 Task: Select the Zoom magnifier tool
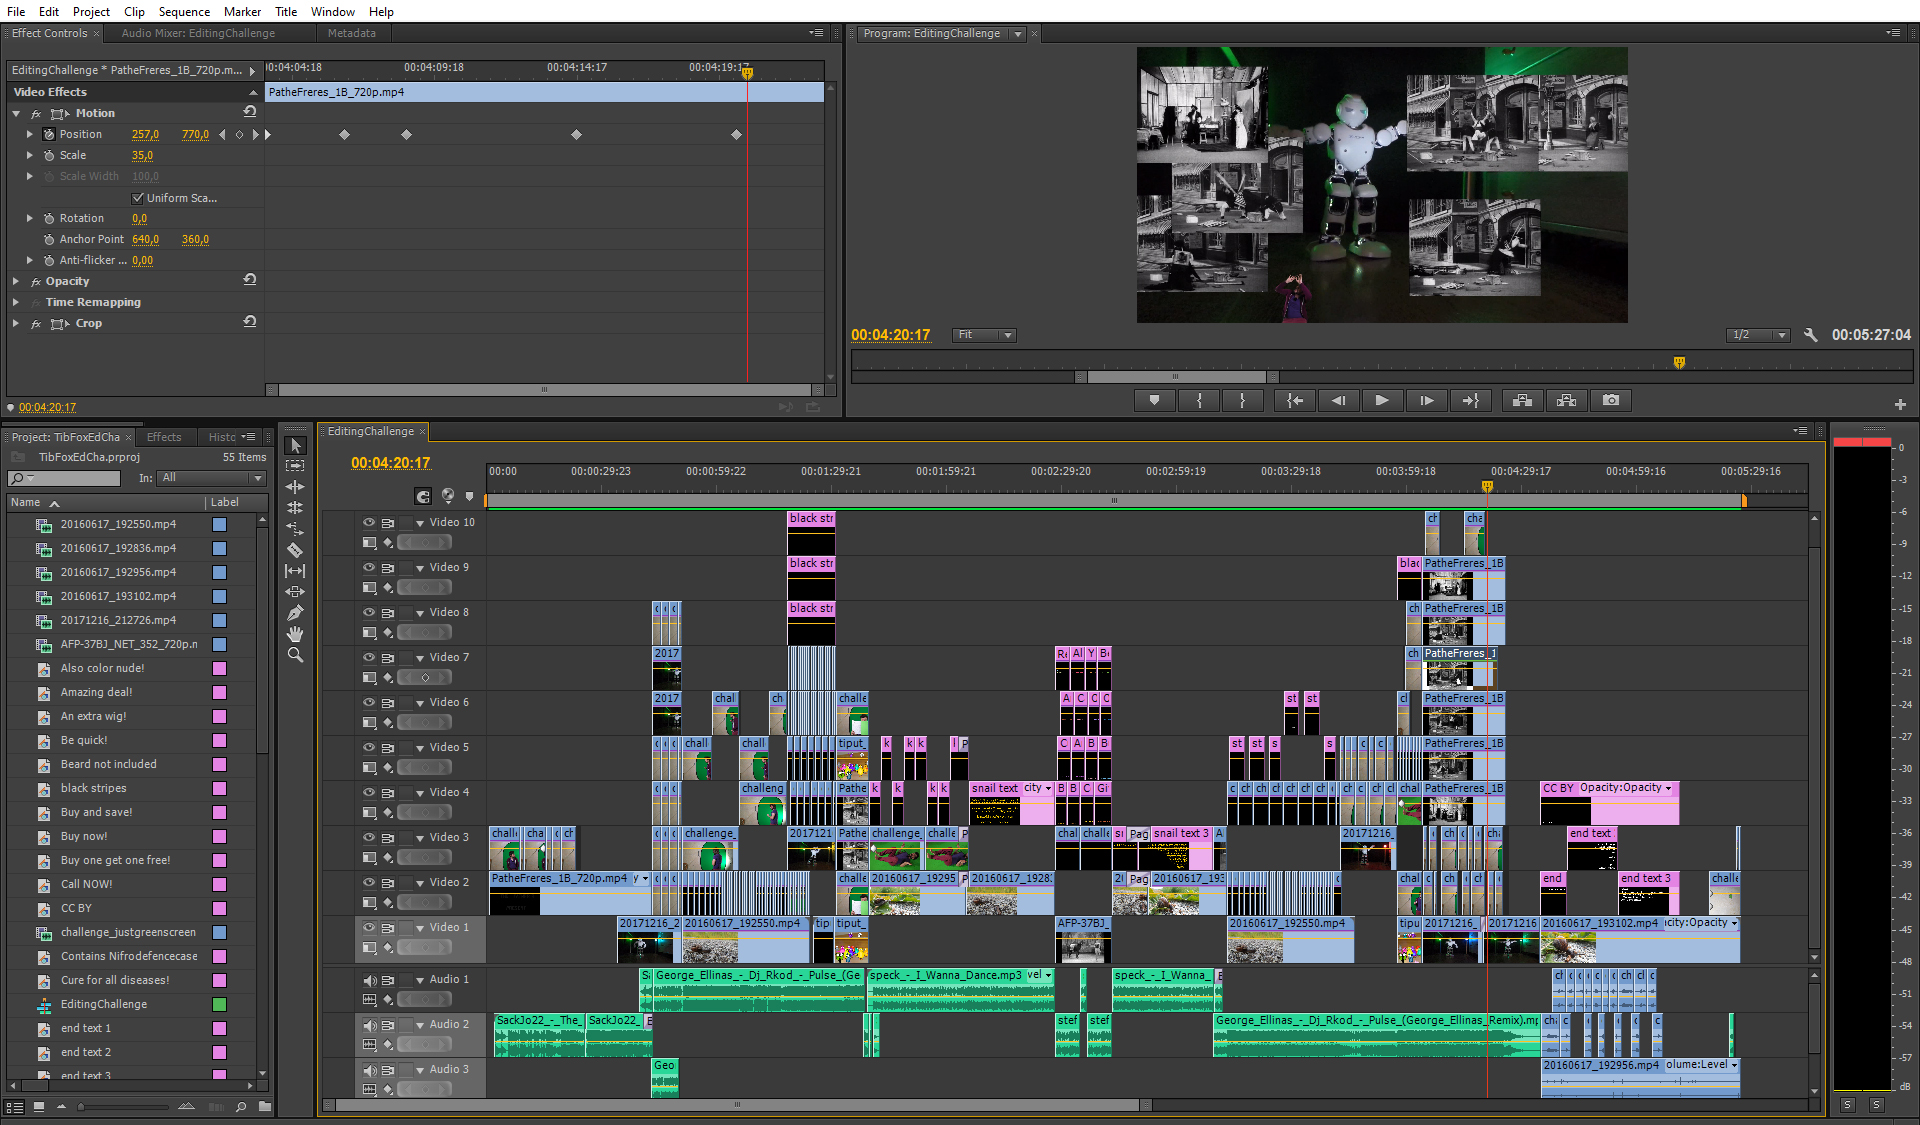pos(295,655)
